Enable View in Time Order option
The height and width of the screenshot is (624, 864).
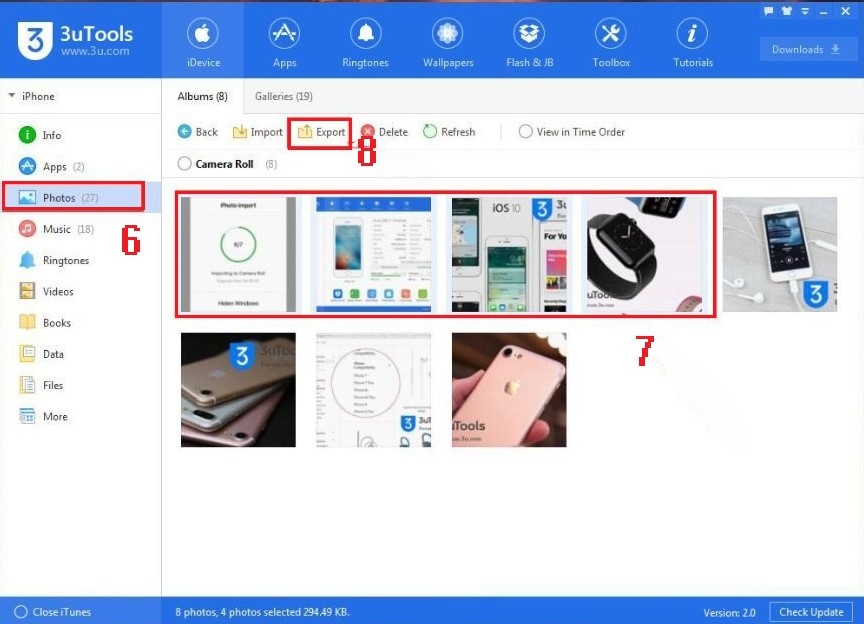pos(525,132)
